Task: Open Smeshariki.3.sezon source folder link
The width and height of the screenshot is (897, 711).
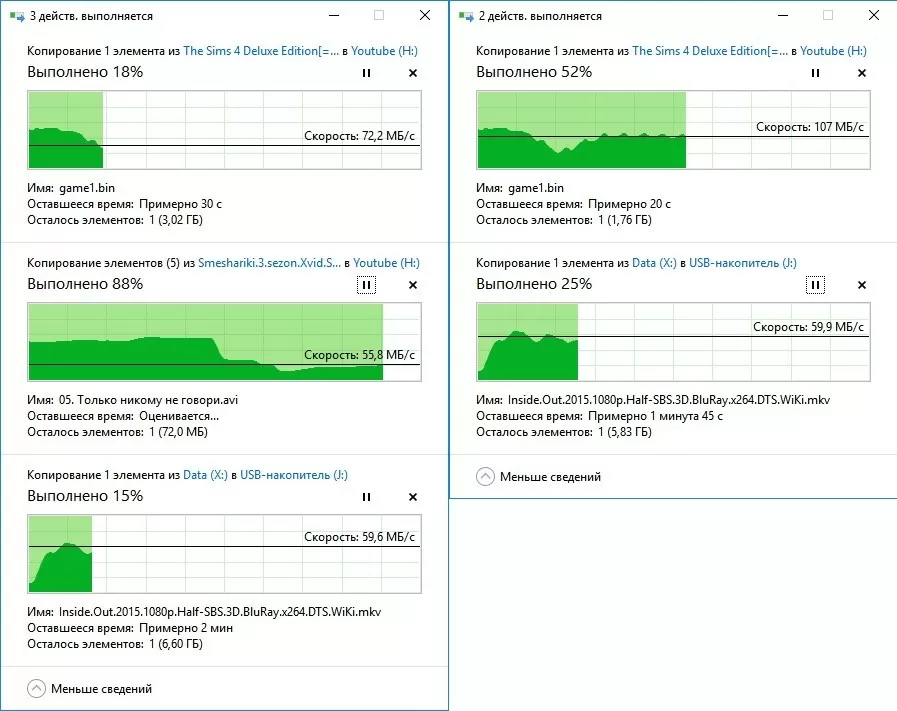Action: click(x=269, y=263)
